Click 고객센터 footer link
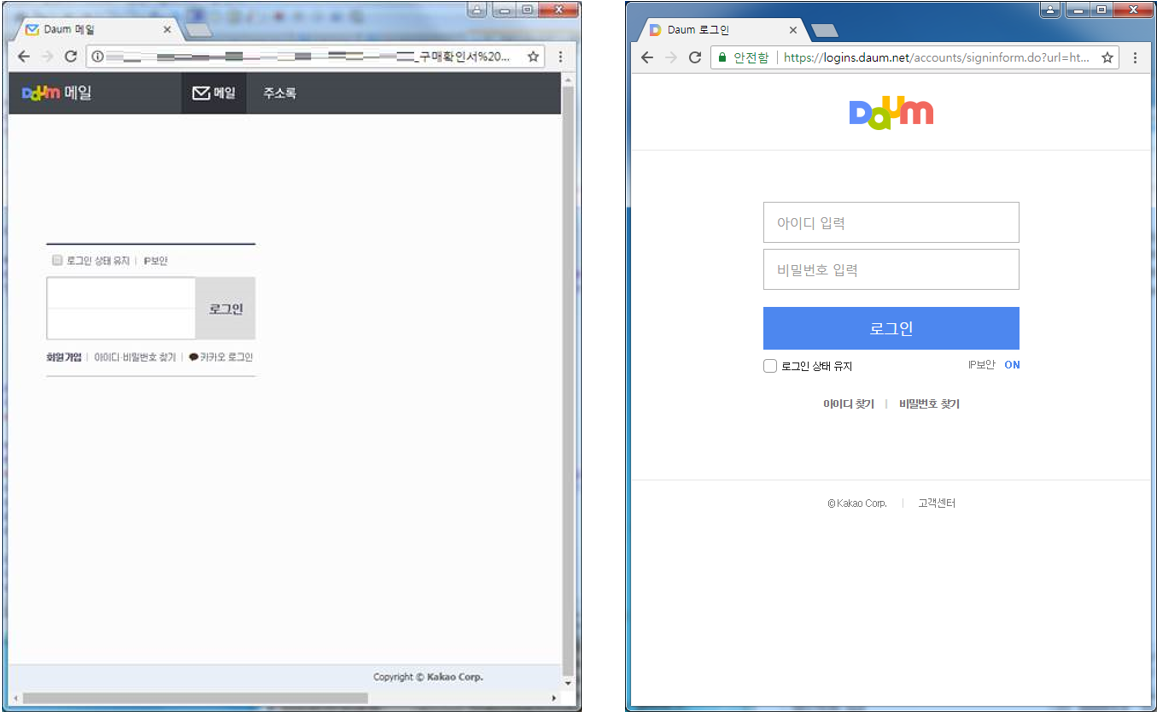This screenshot has height=714, width=1160. (937, 502)
